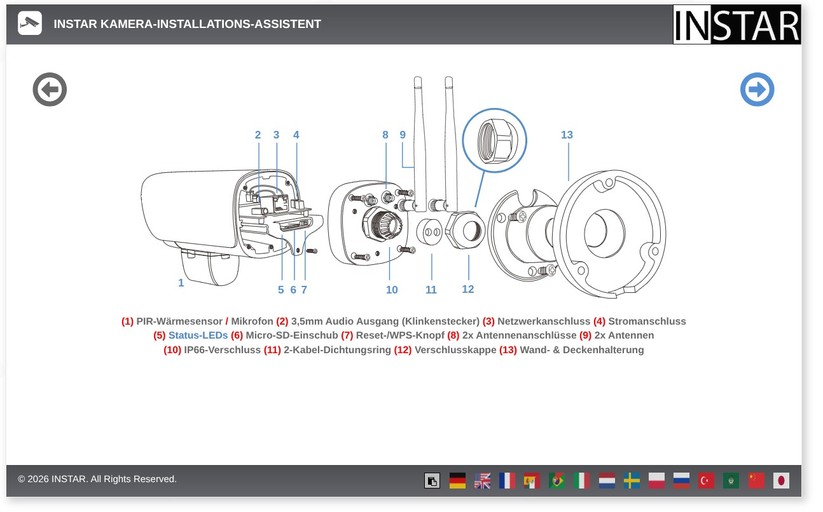Switch to Italian using the Italian flag
823x512 pixels.
(x=581, y=480)
